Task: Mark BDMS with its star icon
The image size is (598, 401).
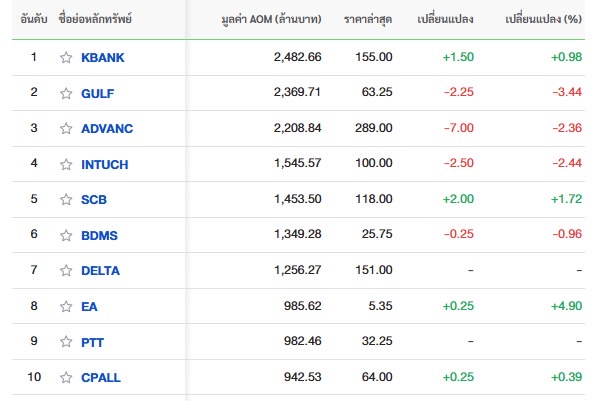Action: point(66,235)
